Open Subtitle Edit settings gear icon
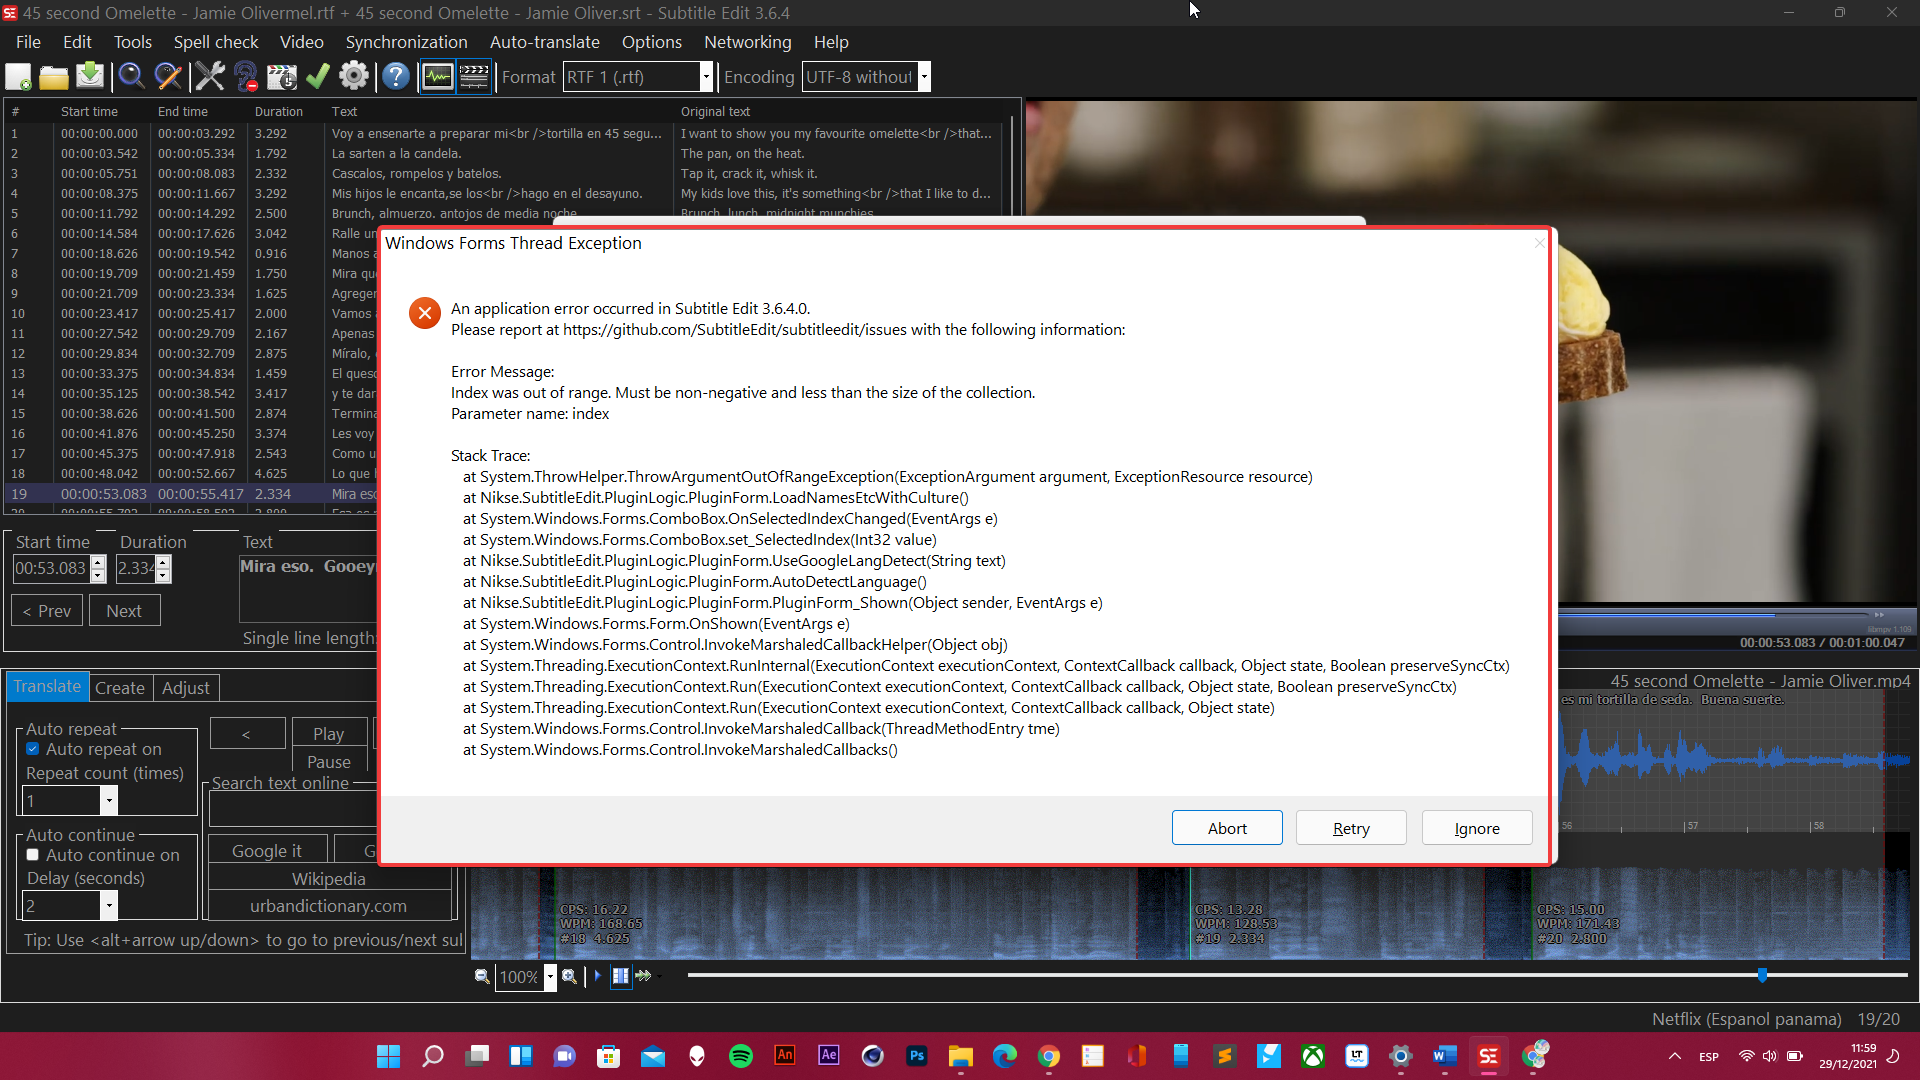This screenshot has height=1080, width=1920. point(354,76)
